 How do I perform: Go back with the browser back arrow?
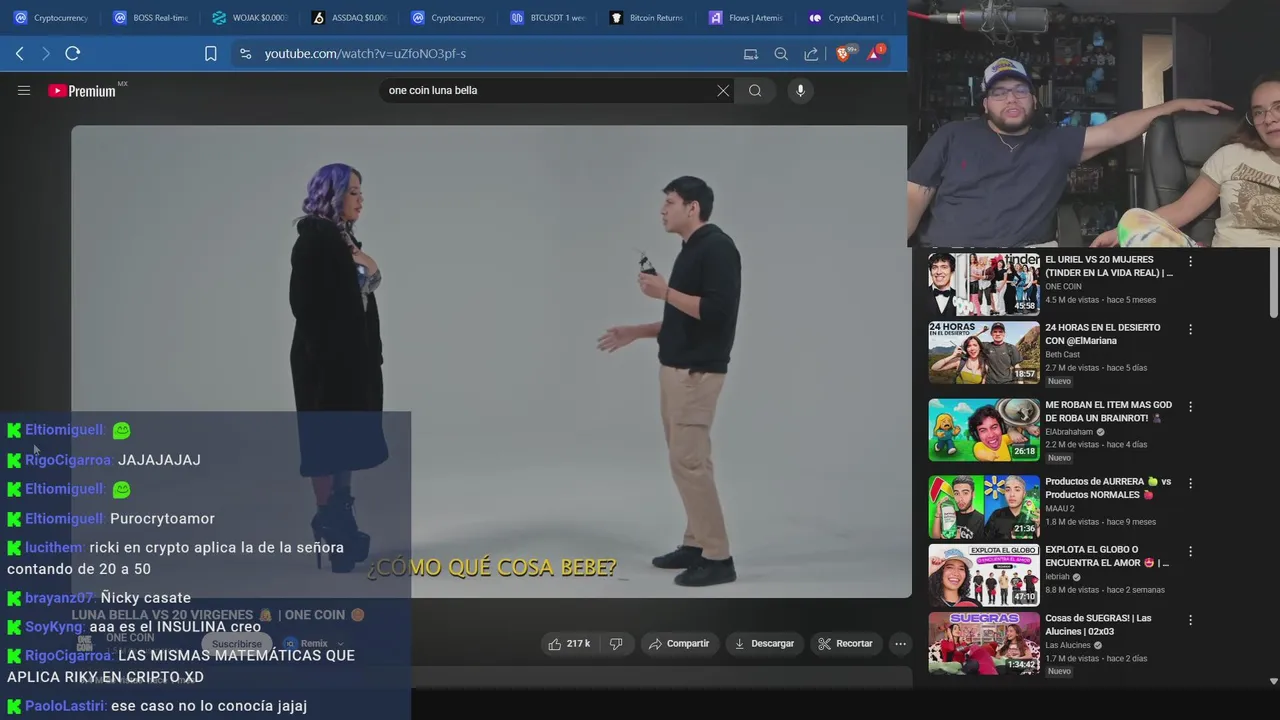(x=19, y=53)
